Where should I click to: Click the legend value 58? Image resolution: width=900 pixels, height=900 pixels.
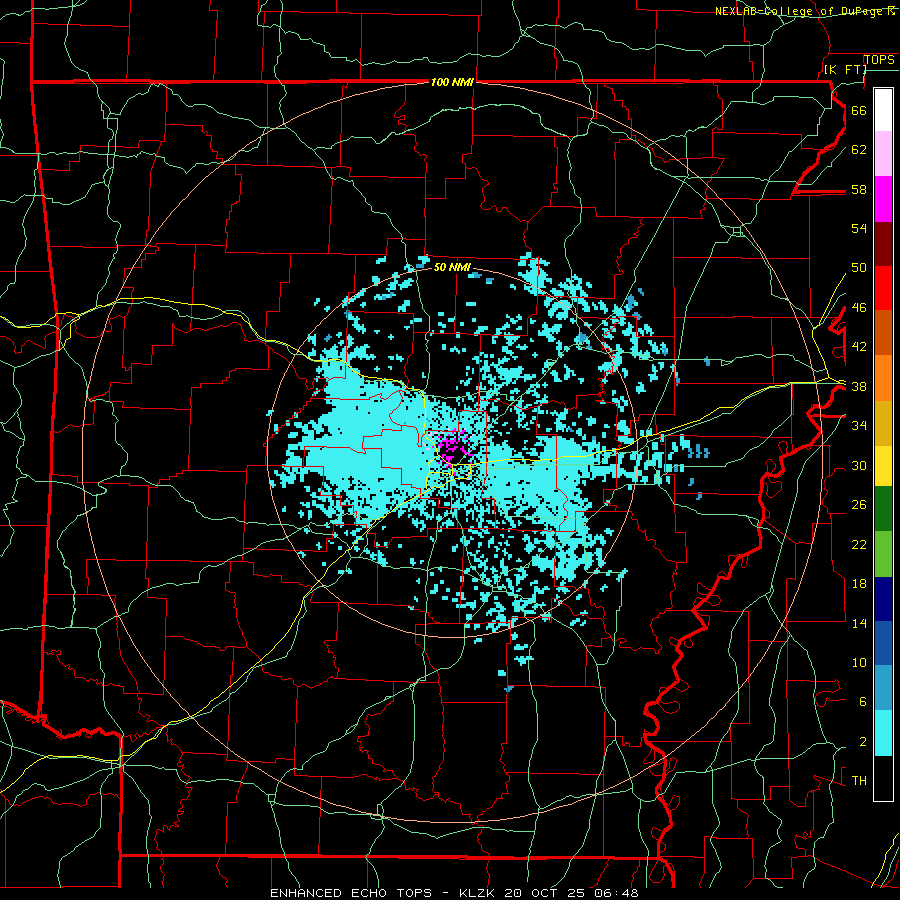click(x=859, y=189)
